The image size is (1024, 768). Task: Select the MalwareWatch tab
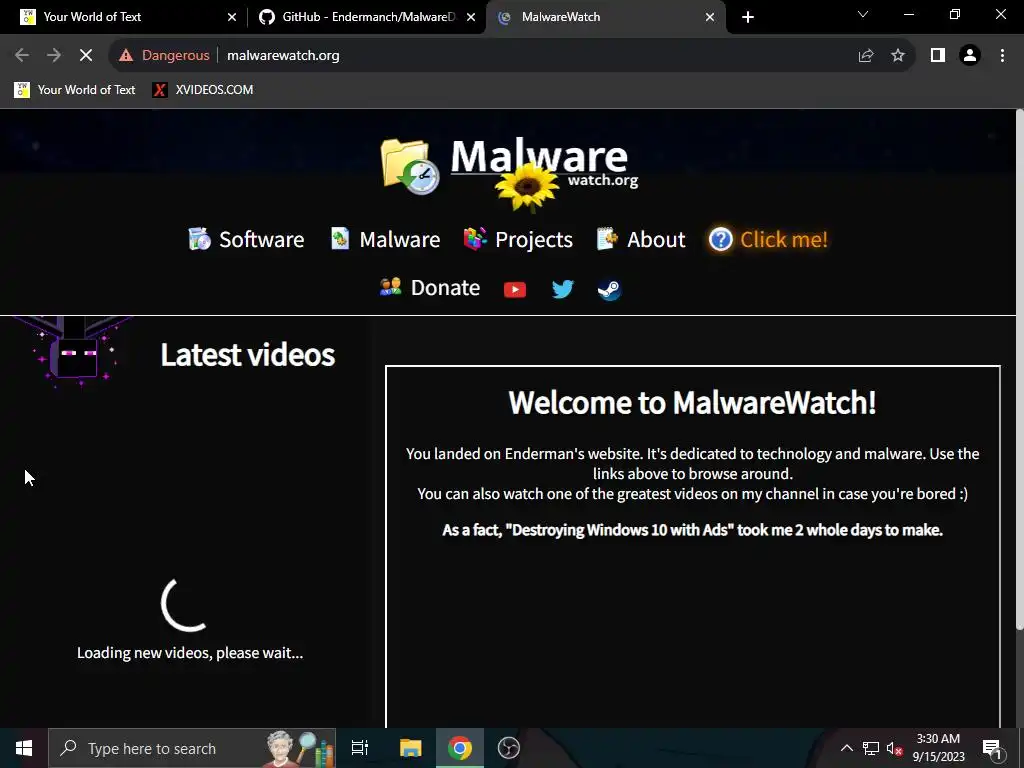tap(605, 17)
